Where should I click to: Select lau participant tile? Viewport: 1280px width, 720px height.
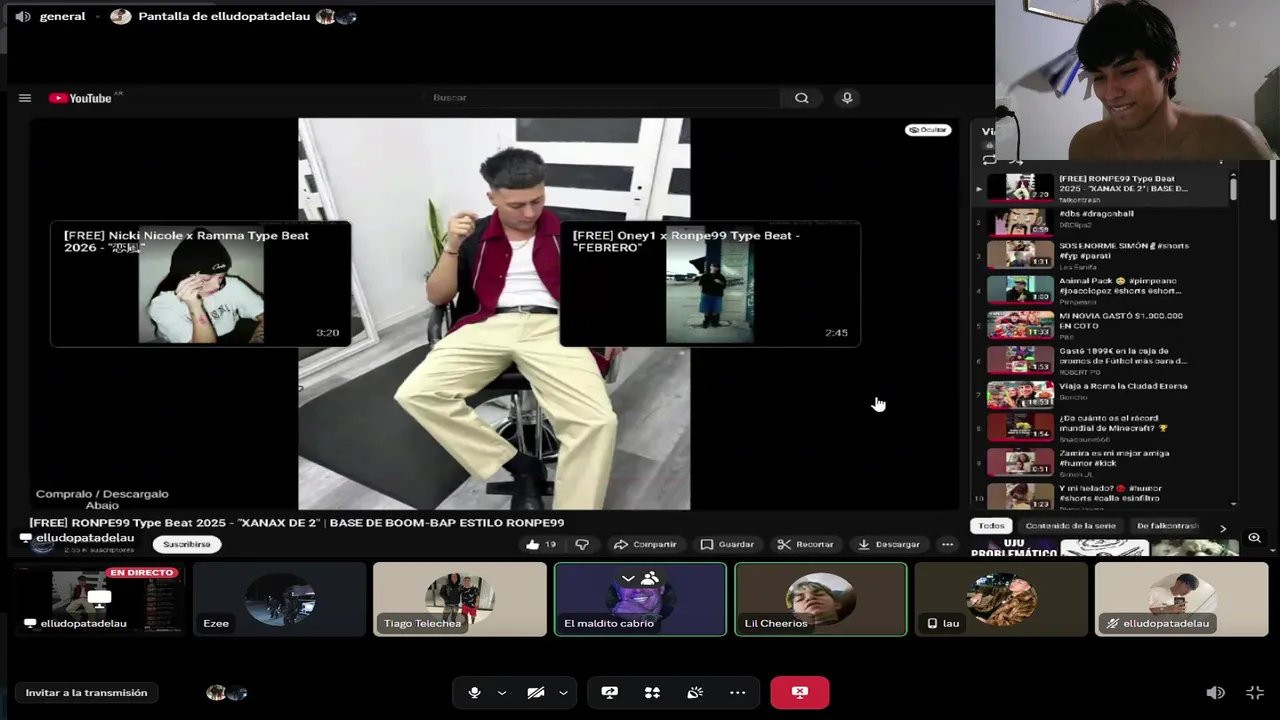1001,599
